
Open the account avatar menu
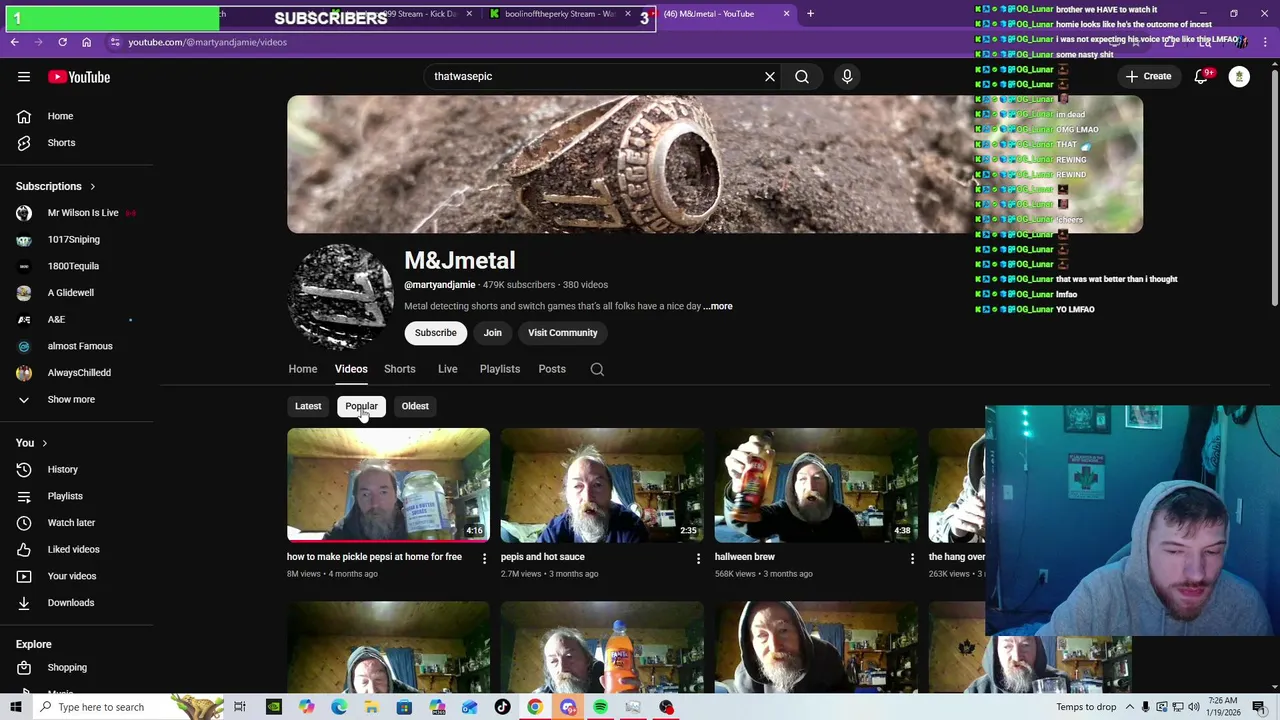[x=1239, y=77]
